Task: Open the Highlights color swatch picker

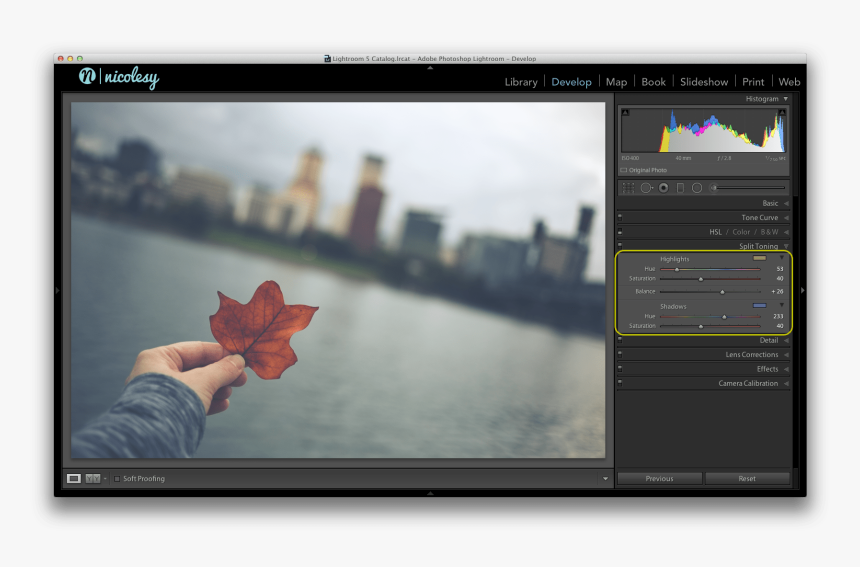Action: point(760,258)
